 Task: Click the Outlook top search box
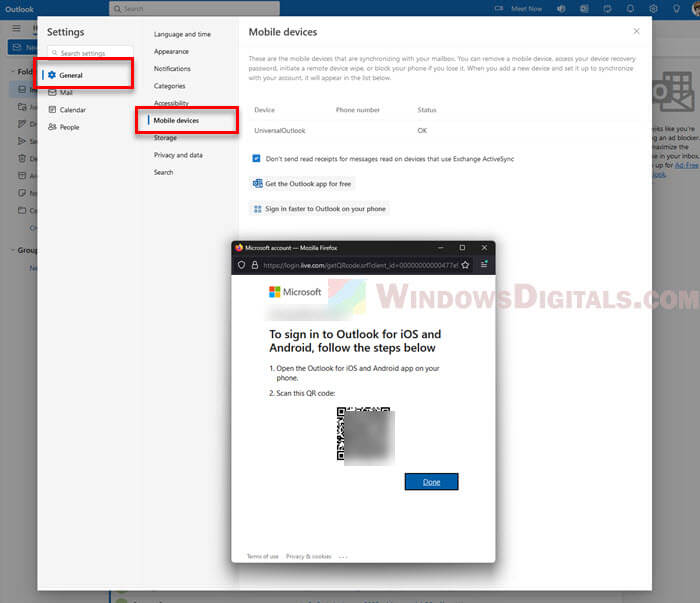195,8
